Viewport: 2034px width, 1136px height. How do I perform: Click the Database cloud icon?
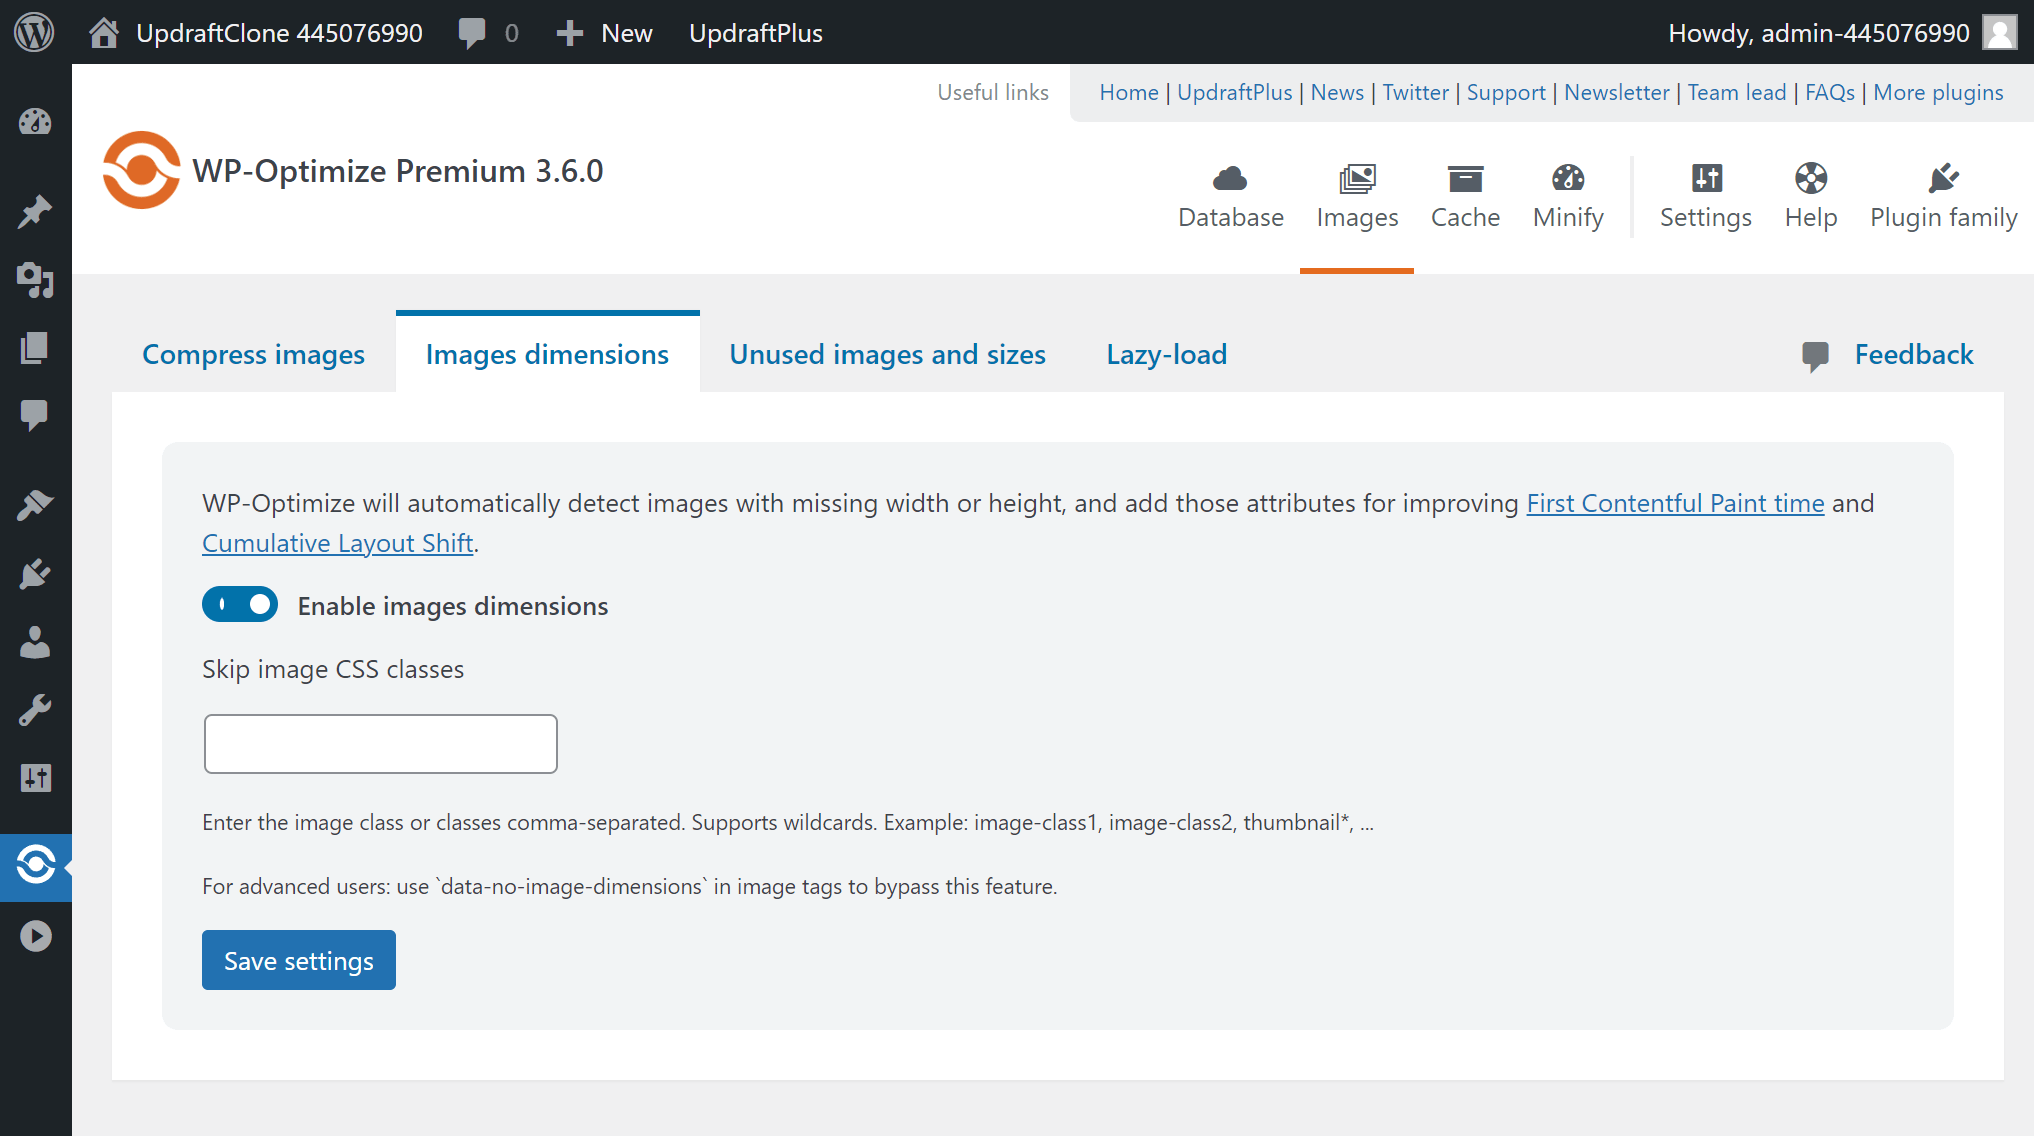pos(1230,178)
